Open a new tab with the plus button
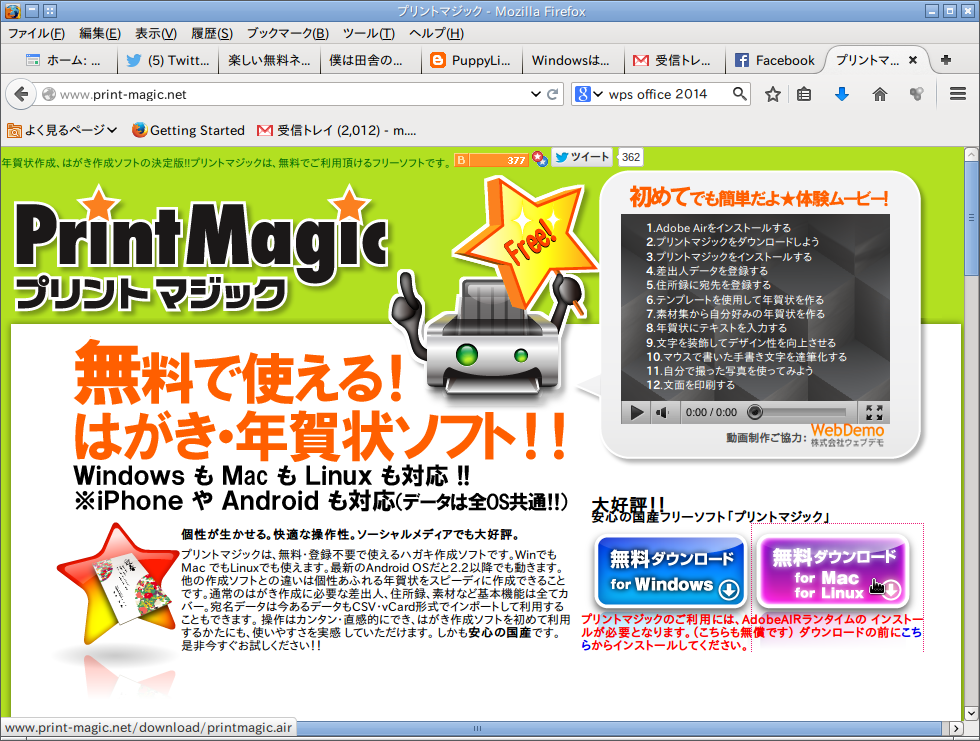The image size is (980, 741). point(946,60)
